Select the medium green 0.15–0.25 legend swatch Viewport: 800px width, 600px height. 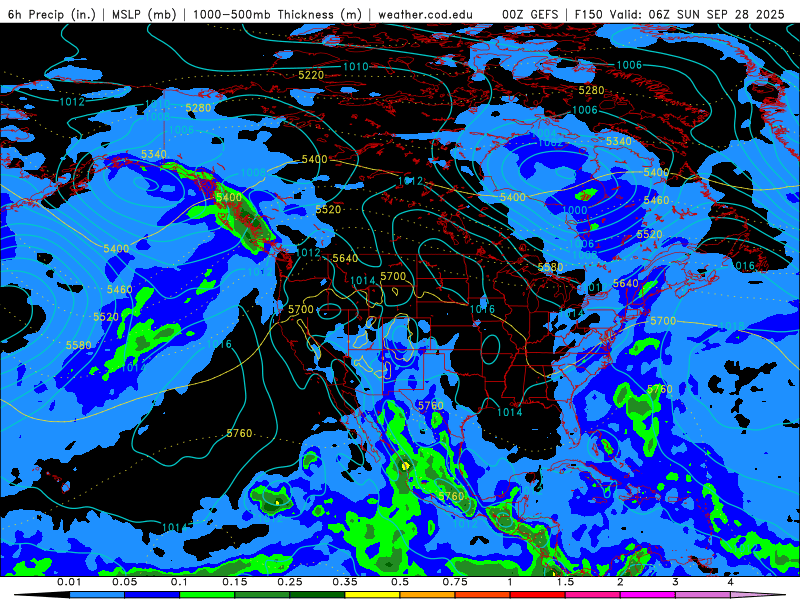coord(262,595)
